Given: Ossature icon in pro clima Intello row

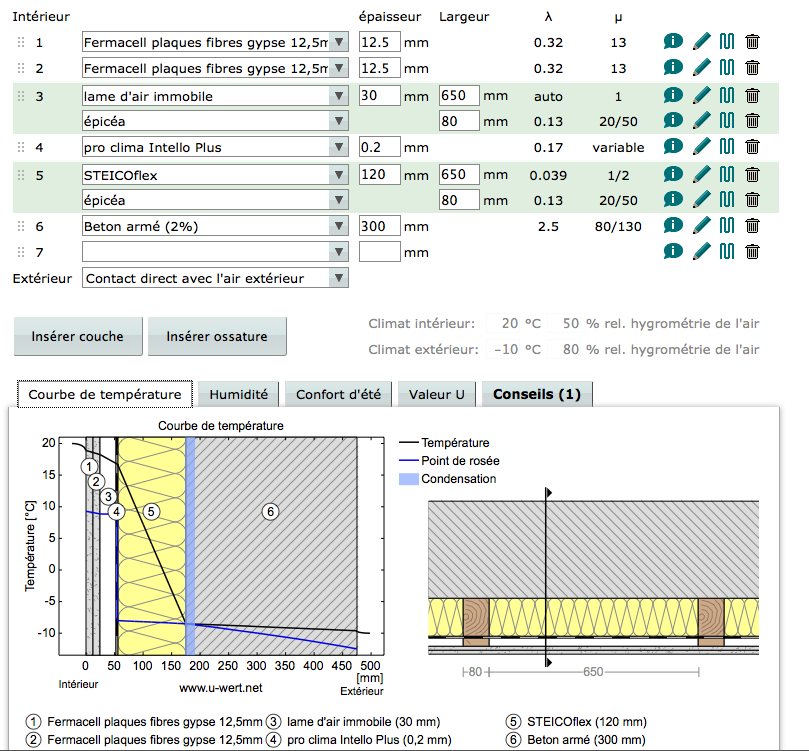Looking at the screenshot, I should [x=726, y=147].
